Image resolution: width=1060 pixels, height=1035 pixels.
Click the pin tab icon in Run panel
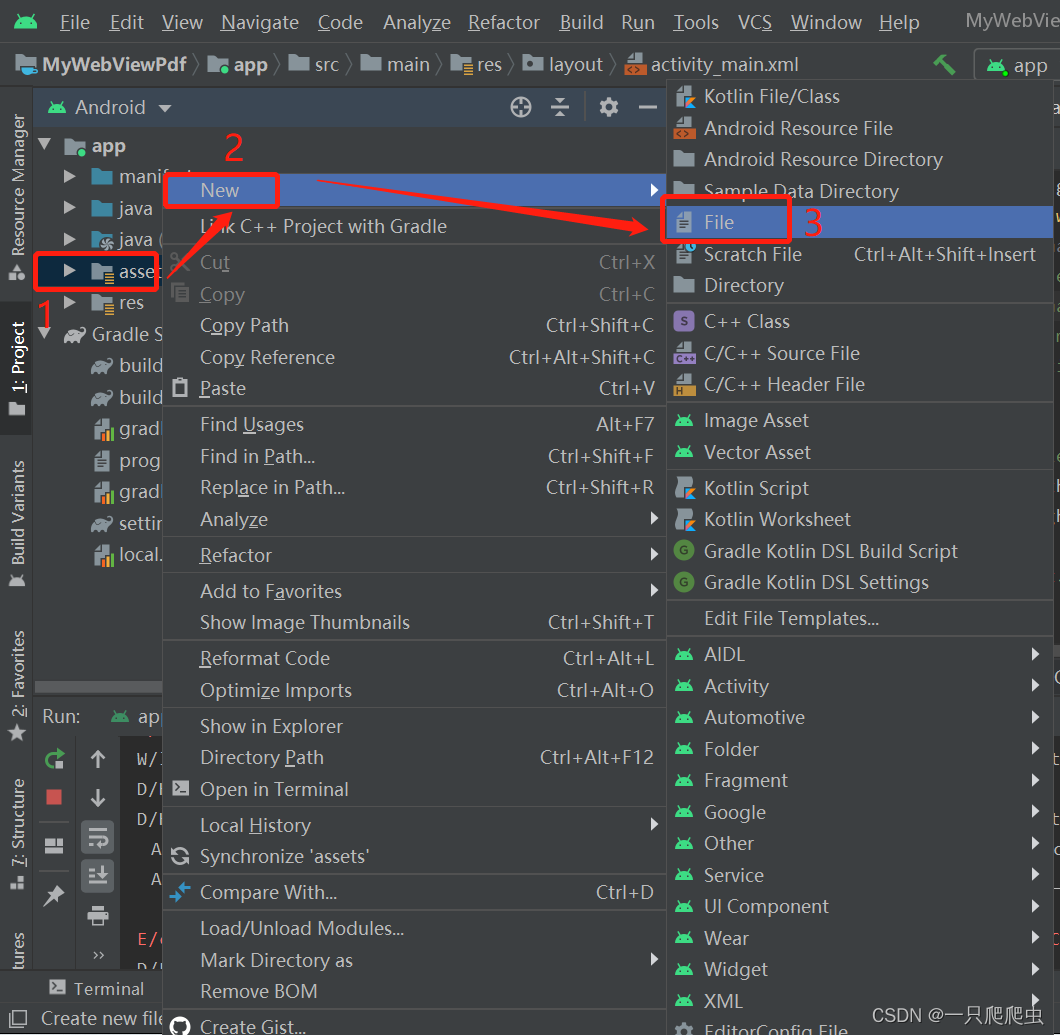[53, 895]
